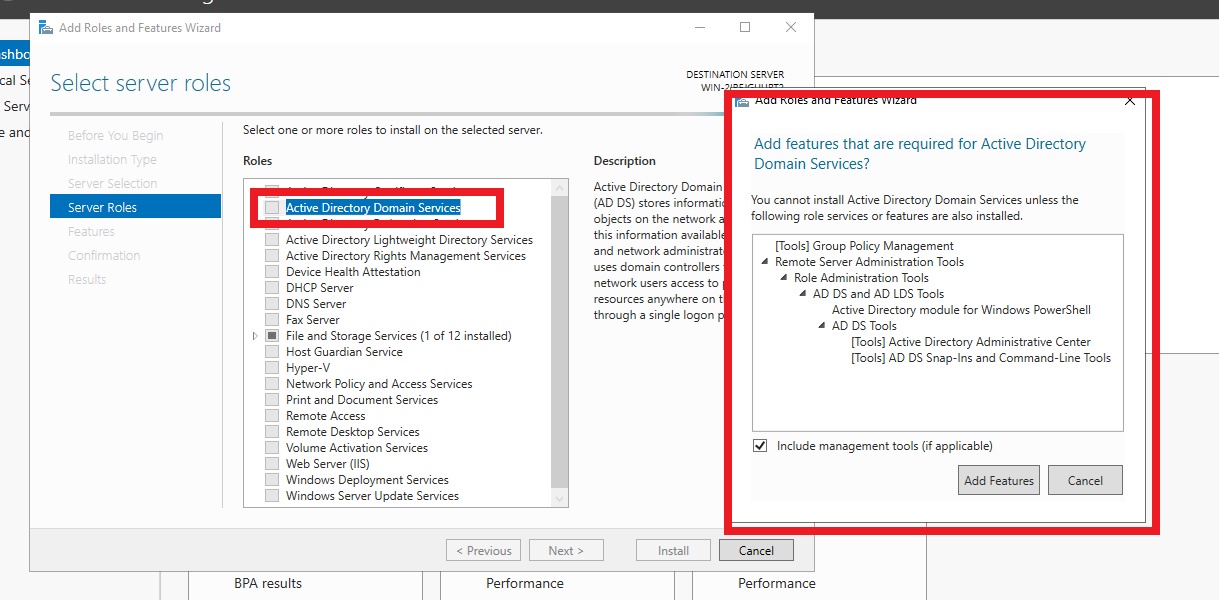1219x600 pixels.
Task: Check the Hyper-V role checkbox
Action: click(272, 368)
